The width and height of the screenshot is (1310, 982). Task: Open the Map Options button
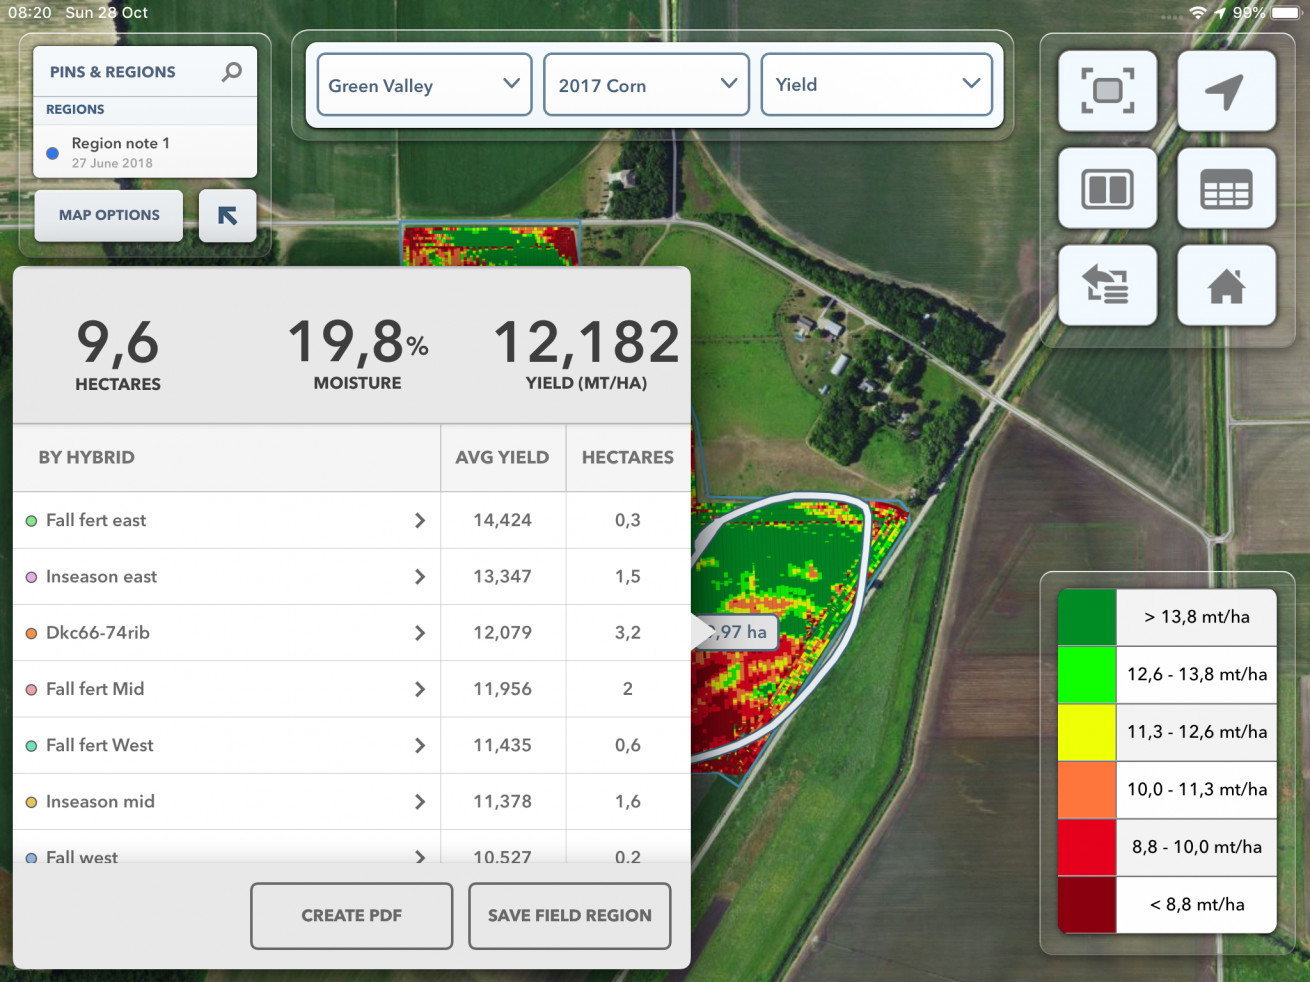109,215
